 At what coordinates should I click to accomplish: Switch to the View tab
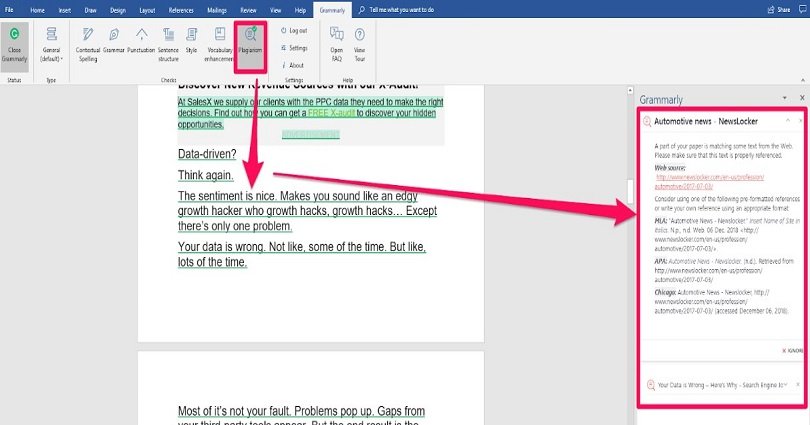276,10
